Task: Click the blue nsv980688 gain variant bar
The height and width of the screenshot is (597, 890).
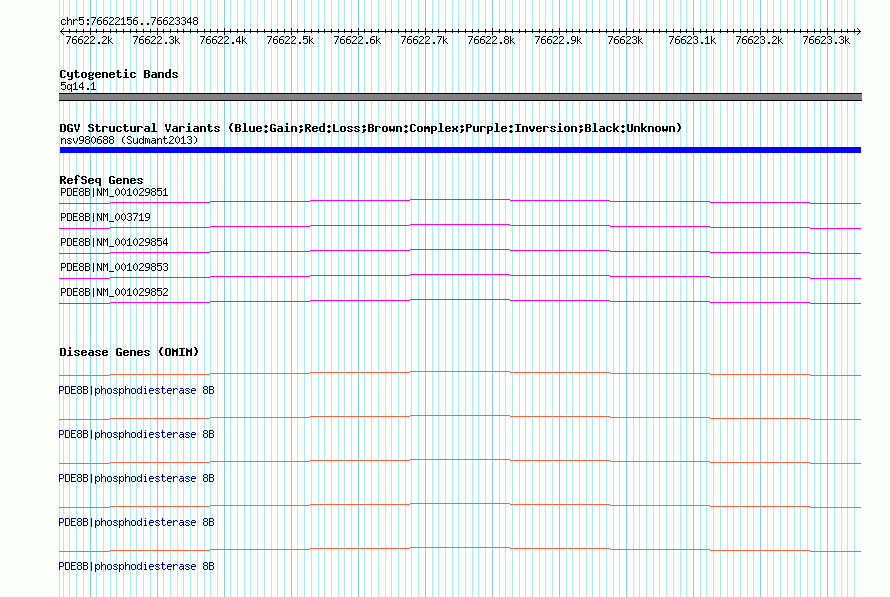Action: [460, 150]
